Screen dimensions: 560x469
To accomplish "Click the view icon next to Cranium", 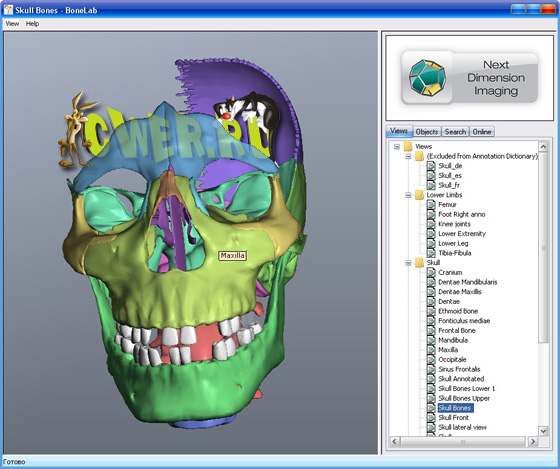I will click(x=431, y=273).
